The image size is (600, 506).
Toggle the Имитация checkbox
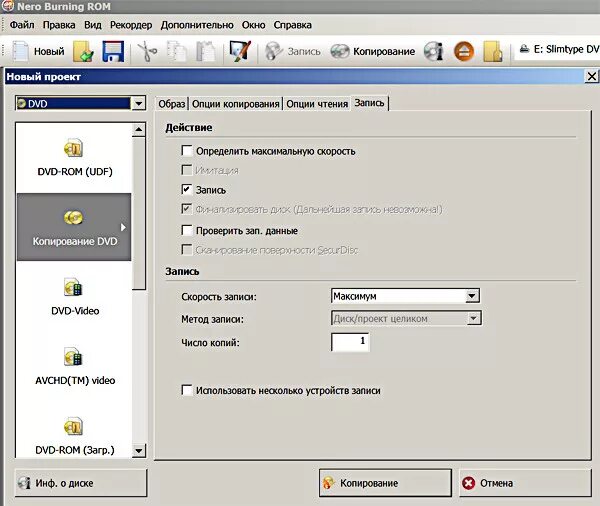187,170
